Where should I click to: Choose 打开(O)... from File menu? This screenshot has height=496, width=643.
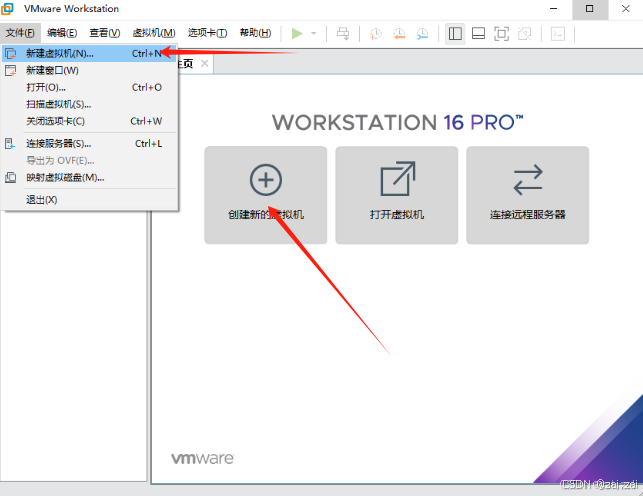(89, 87)
